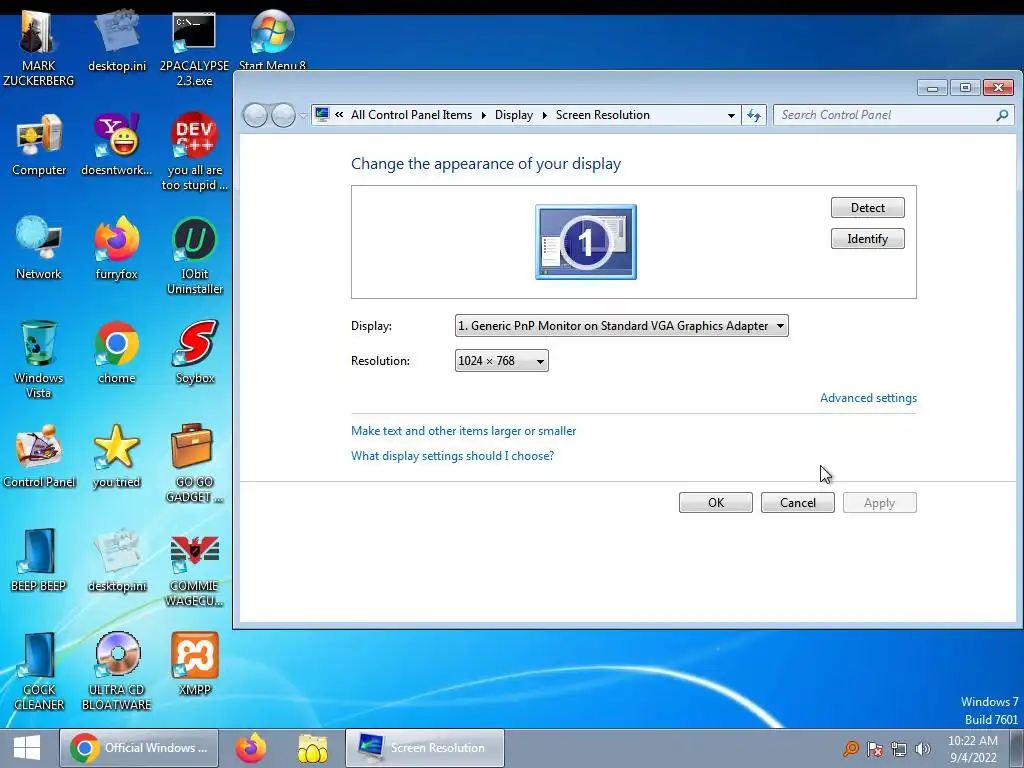Screen dimensions: 1024x768
Task: Open the network status tray icon
Action: click(899, 748)
